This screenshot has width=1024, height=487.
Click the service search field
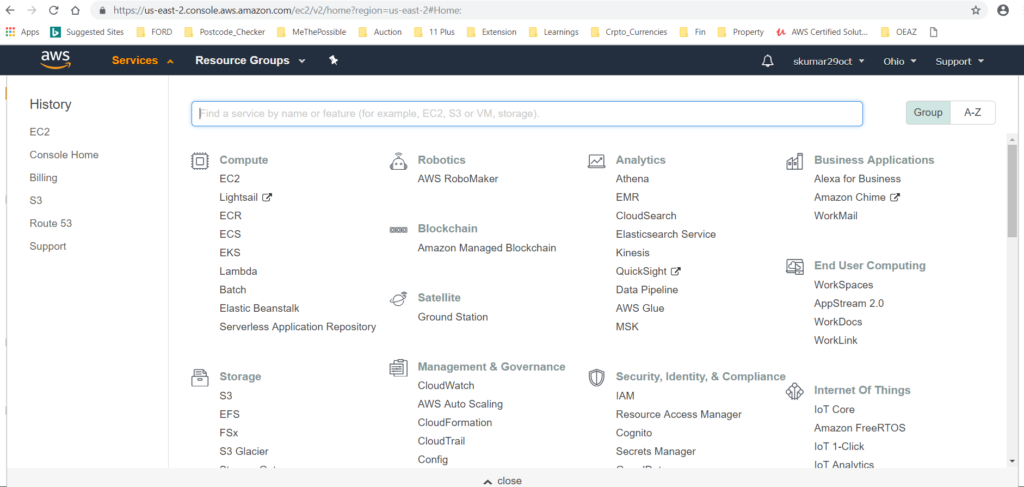click(526, 114)
